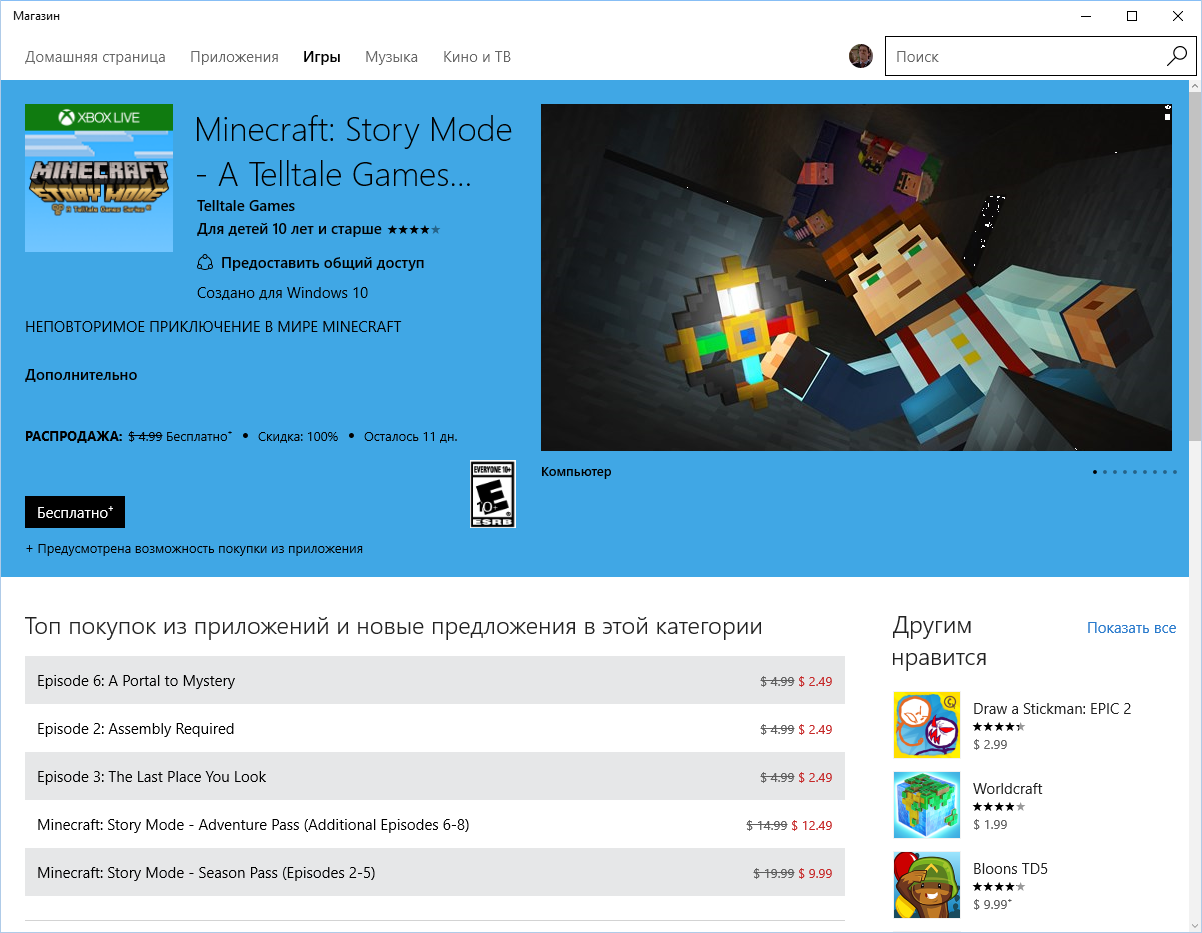Open the Музыка tab
The width and height of the screenshot is (1202, 933).
click(392, 57)
